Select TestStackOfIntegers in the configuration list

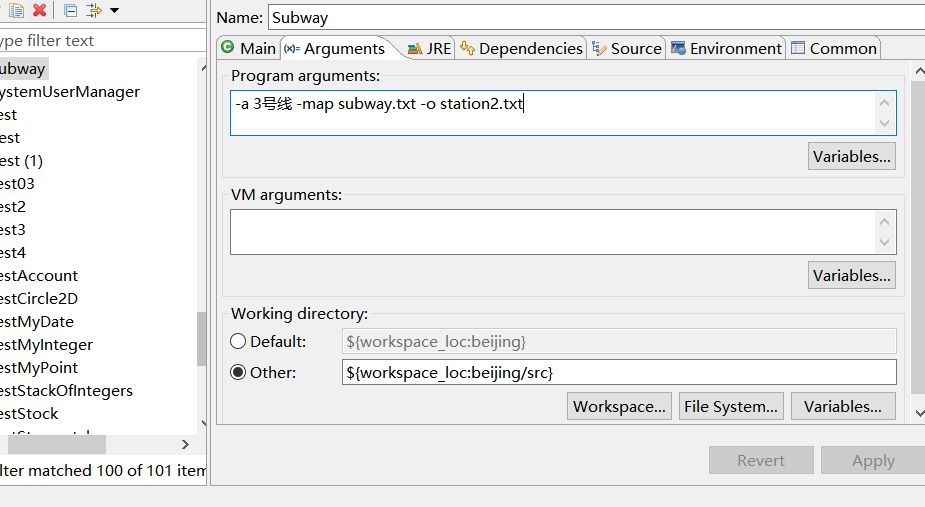[x=66, y=390]
